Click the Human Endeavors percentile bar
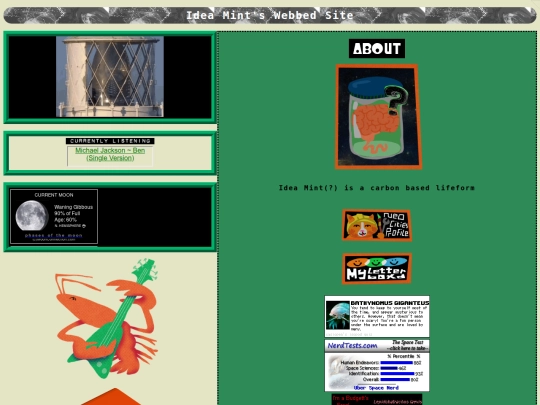Screen dimensions: 540x405 tap(397, 363)
